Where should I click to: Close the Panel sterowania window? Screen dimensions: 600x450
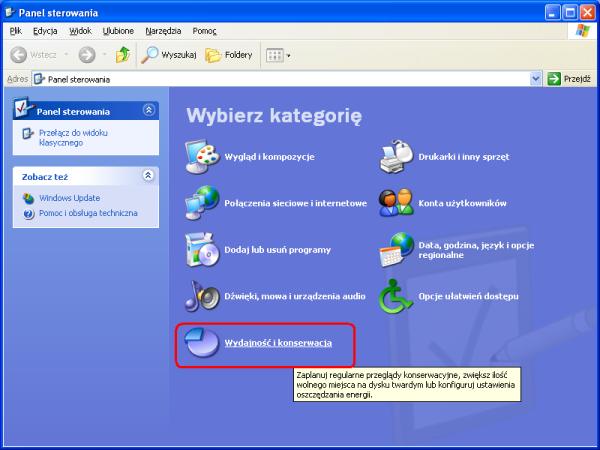click(x=587, y=13)
